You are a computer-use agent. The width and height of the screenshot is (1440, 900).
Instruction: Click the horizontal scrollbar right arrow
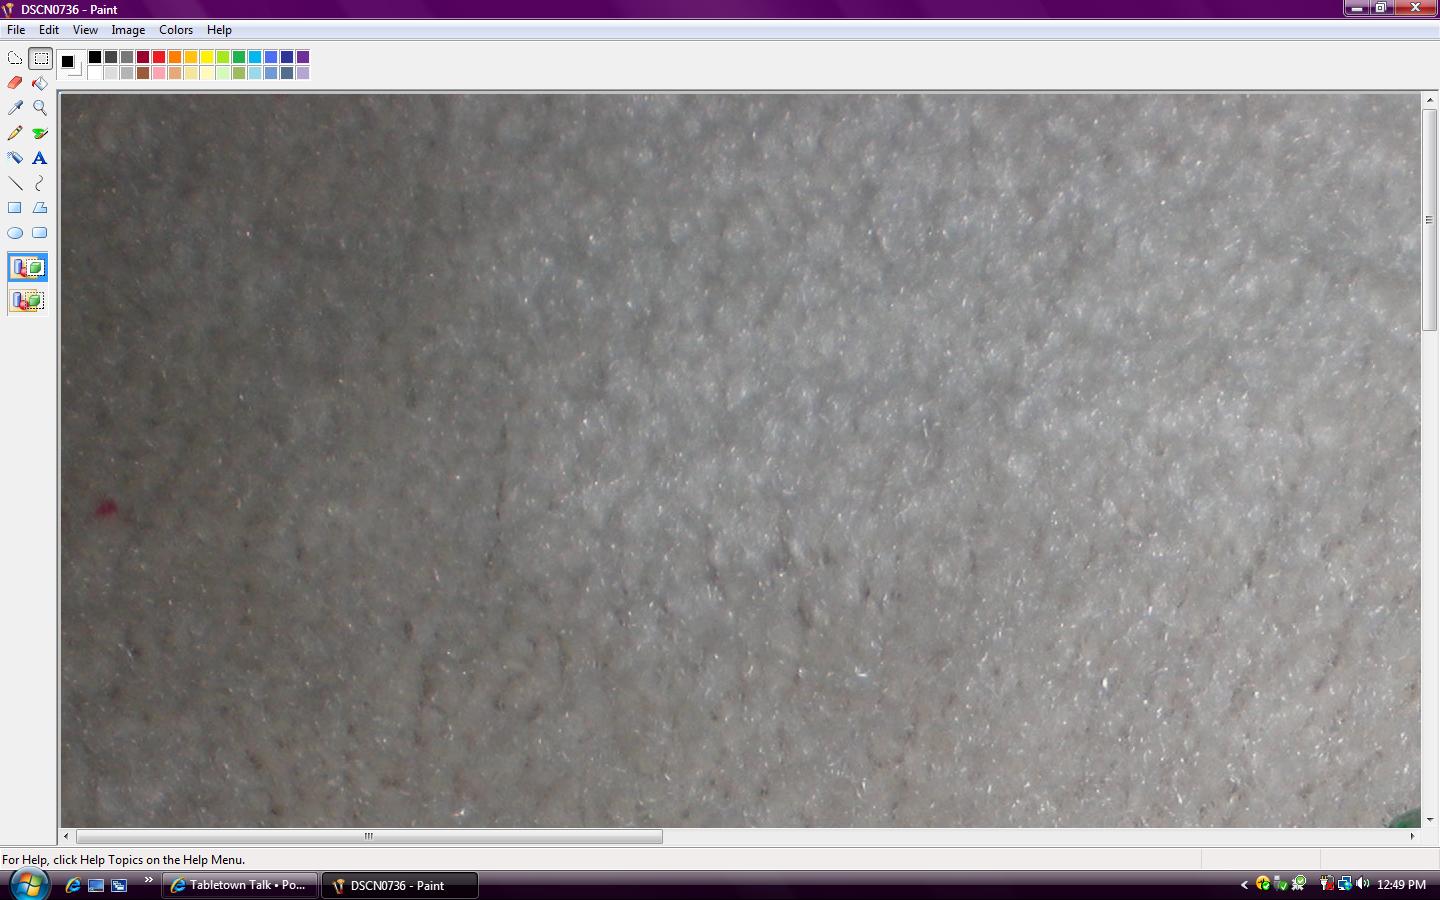1412,836
